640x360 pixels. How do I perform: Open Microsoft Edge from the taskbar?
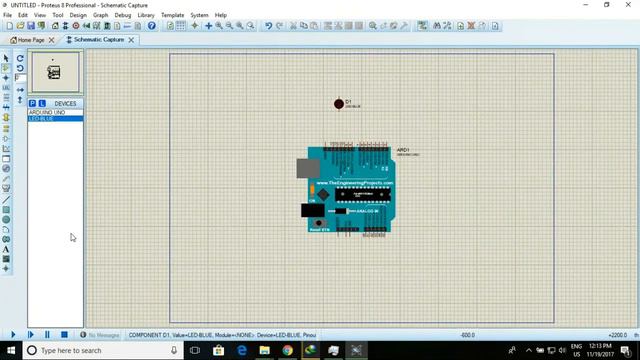(242, 350)
